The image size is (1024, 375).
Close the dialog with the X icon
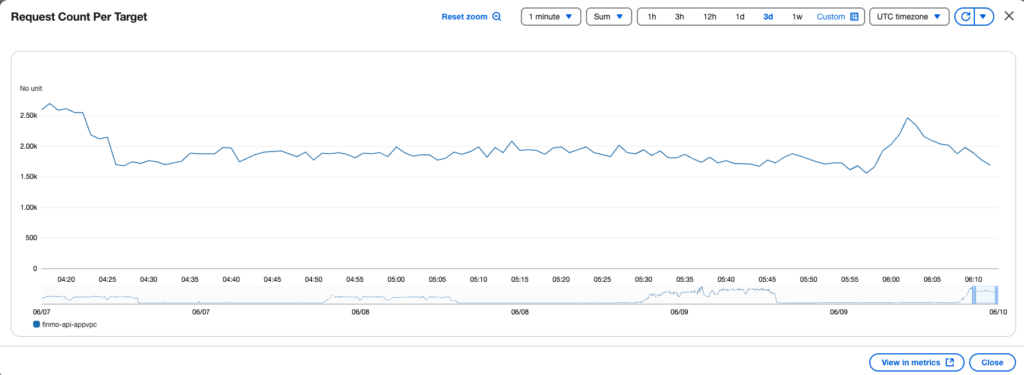click(1009, 16)
